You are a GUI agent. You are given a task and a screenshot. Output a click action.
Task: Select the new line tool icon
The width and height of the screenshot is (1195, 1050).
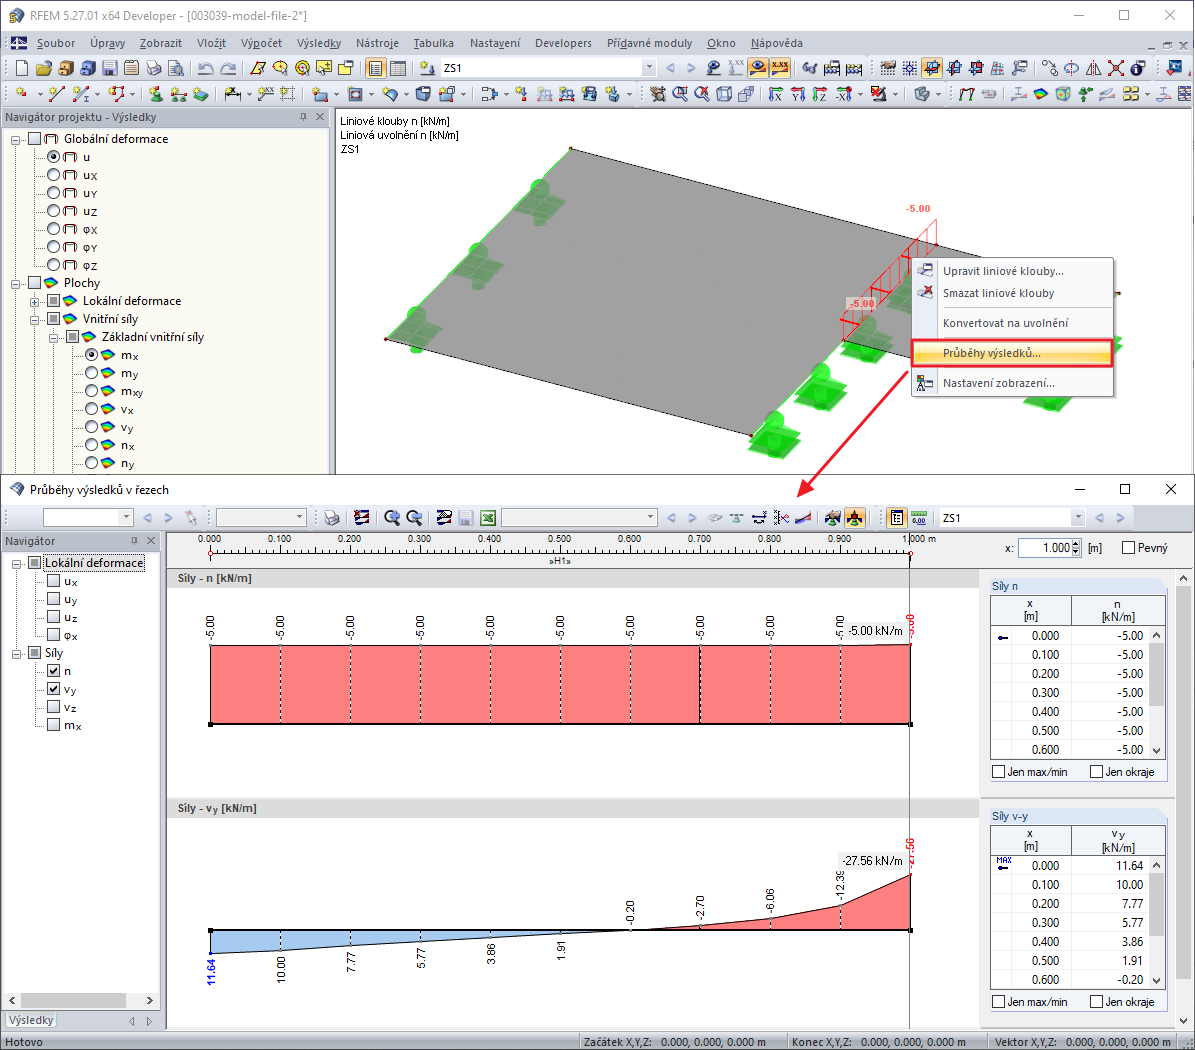tap(56, 94)
